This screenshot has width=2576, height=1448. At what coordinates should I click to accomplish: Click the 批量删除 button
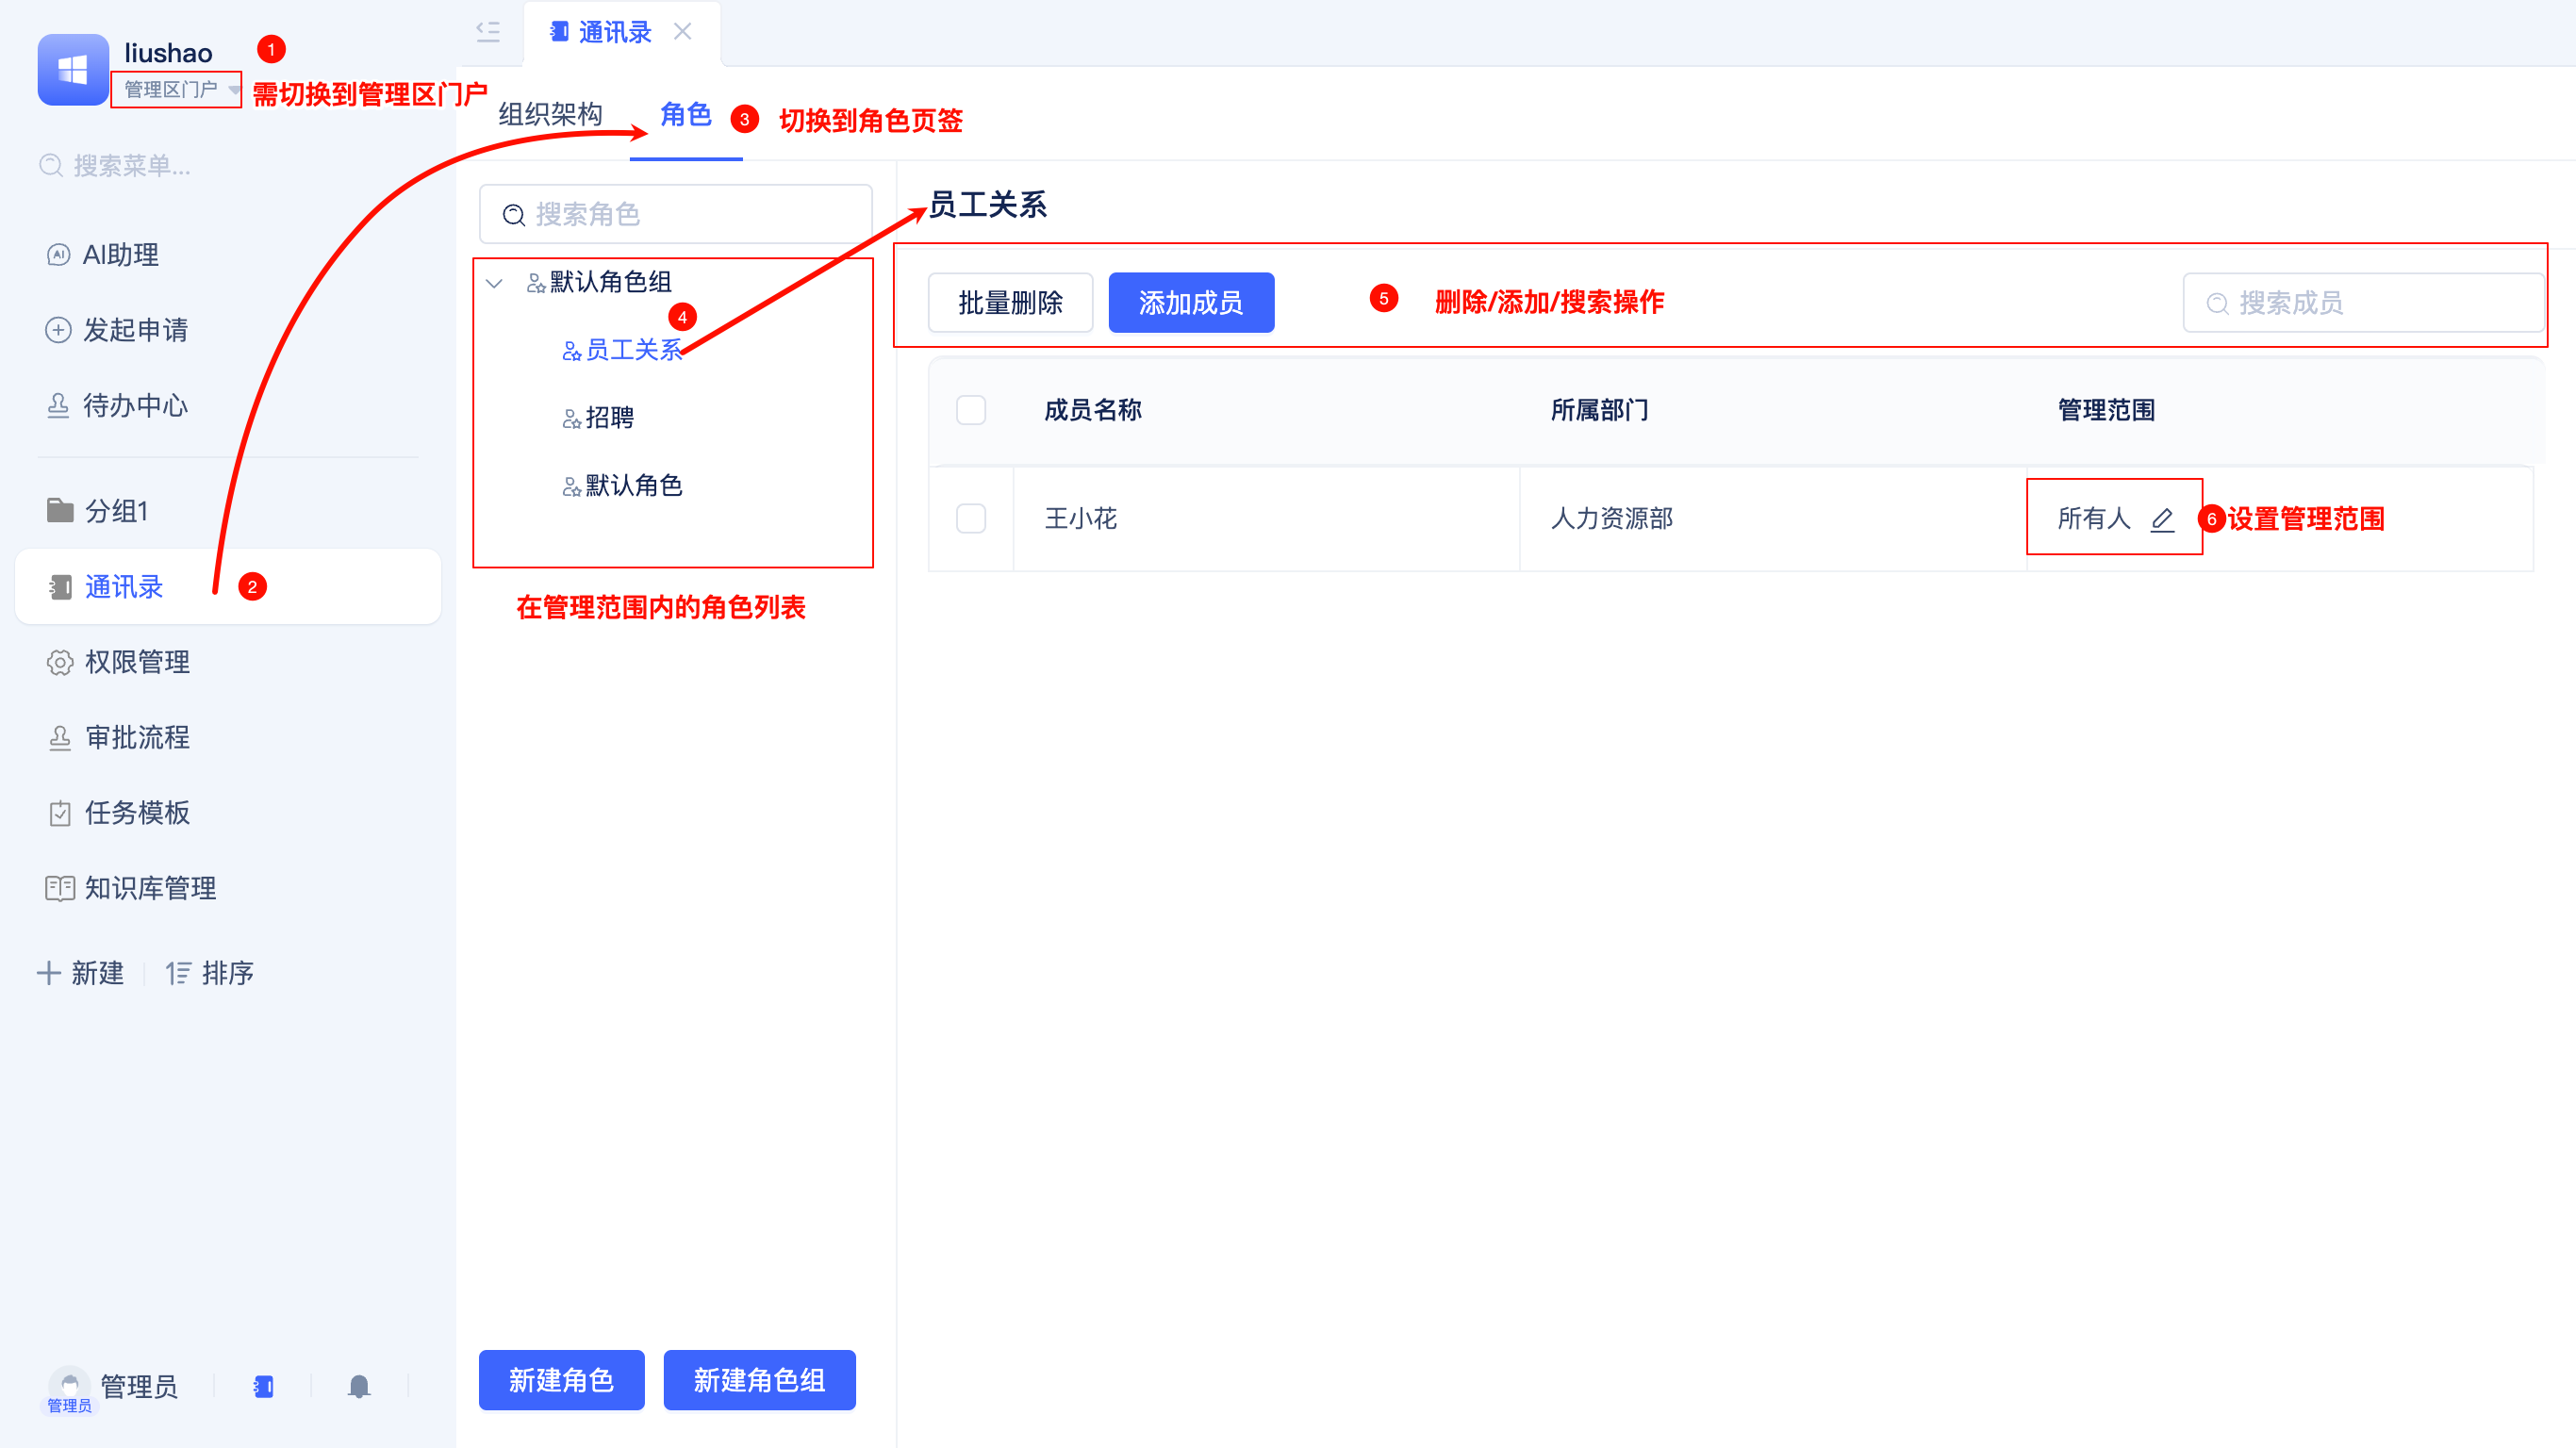pyautogui.click(x=1010, y=302)
